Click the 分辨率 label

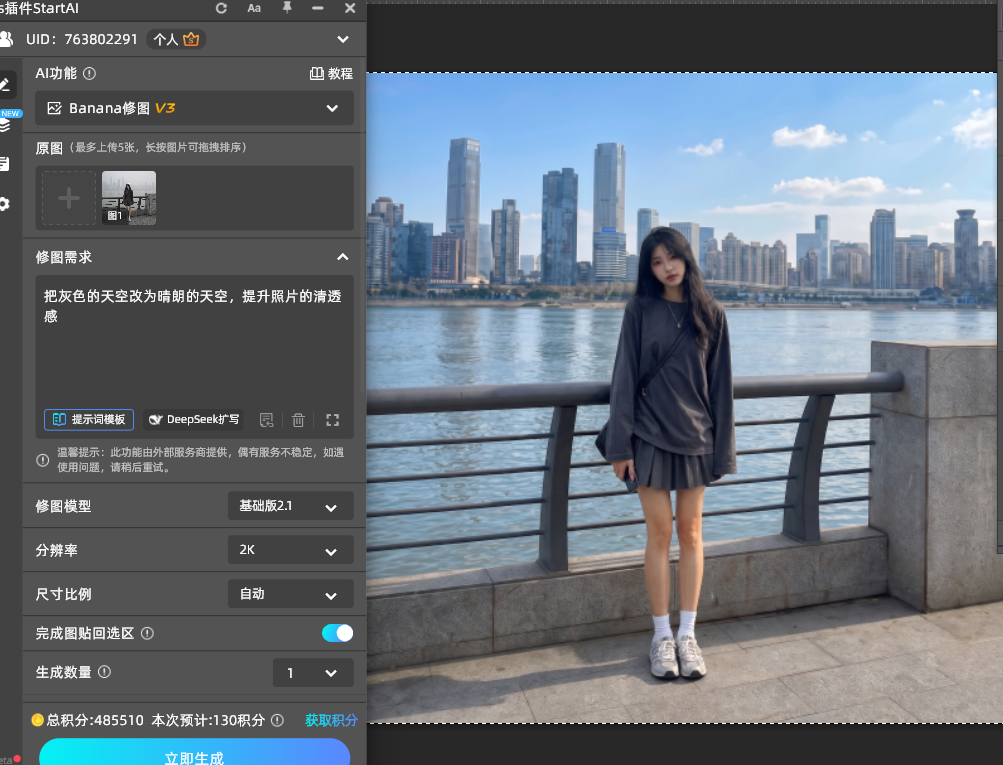coord(56,550)
